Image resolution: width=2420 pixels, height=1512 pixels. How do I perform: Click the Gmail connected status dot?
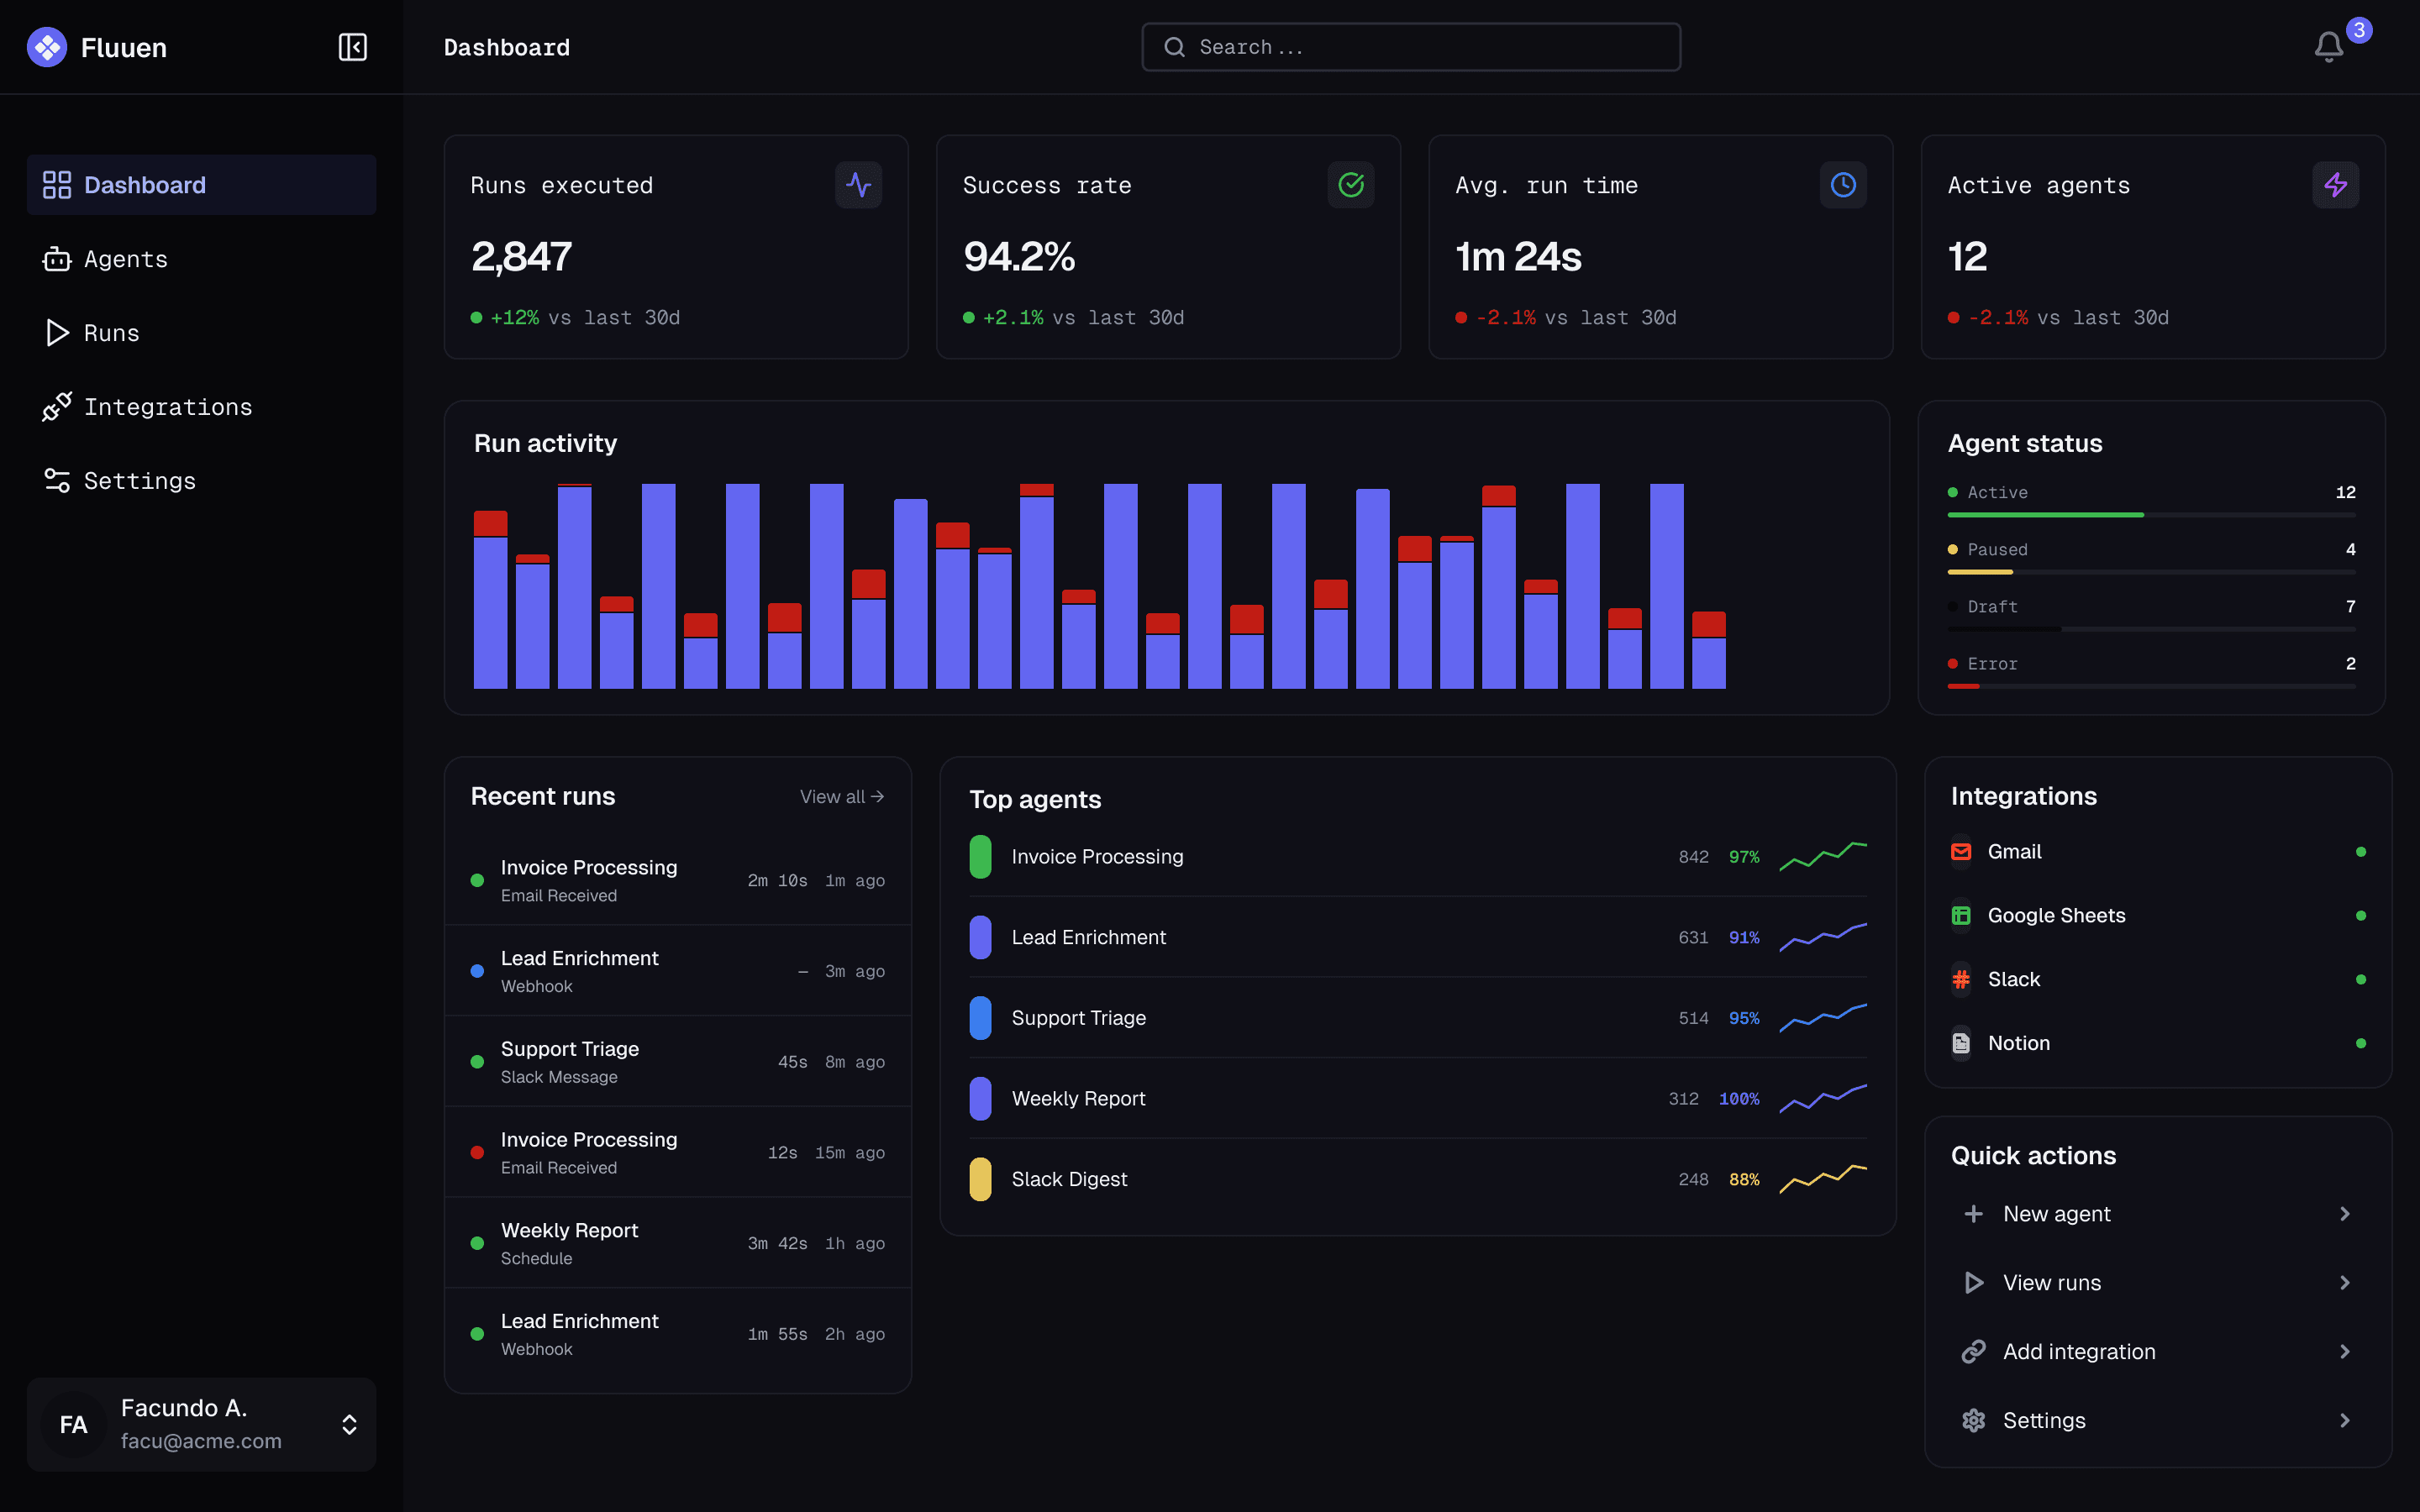coord(2360,852)
